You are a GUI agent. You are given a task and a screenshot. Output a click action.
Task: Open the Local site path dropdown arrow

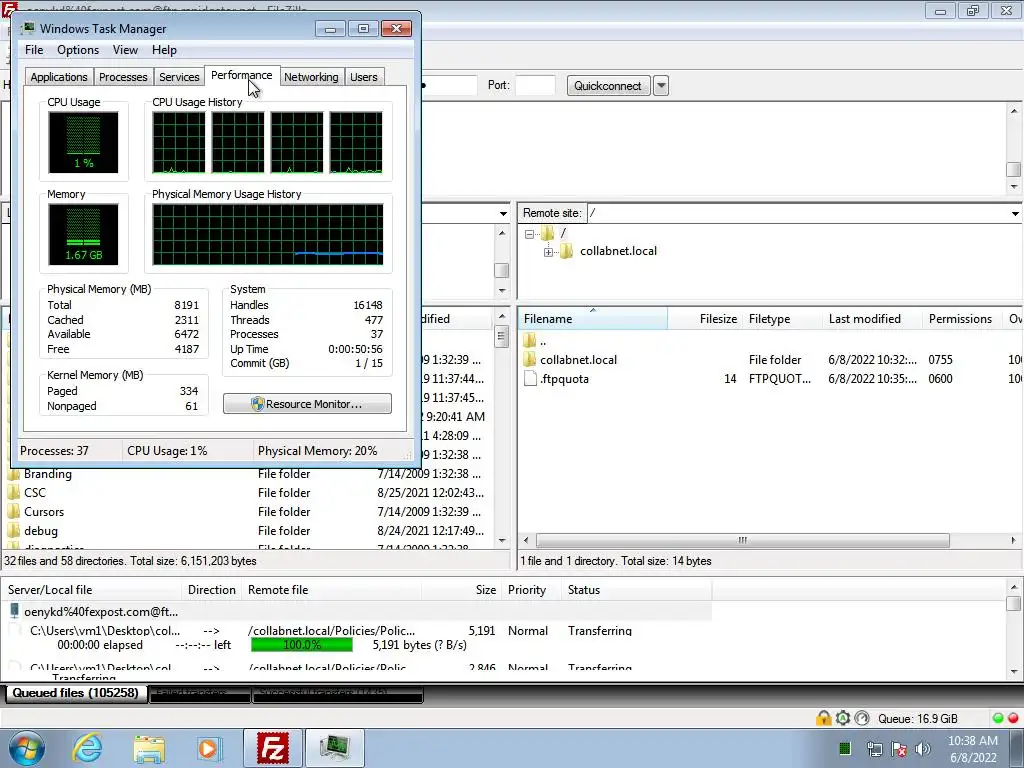pyautogui.click(x=503, y=214)
